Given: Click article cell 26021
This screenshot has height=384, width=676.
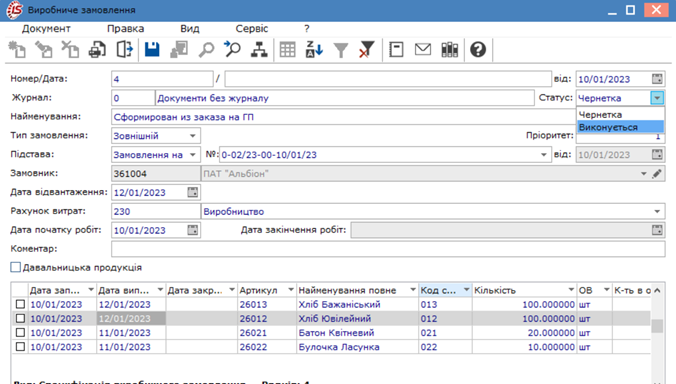Looking at the screenshot, I should (266, 333).
